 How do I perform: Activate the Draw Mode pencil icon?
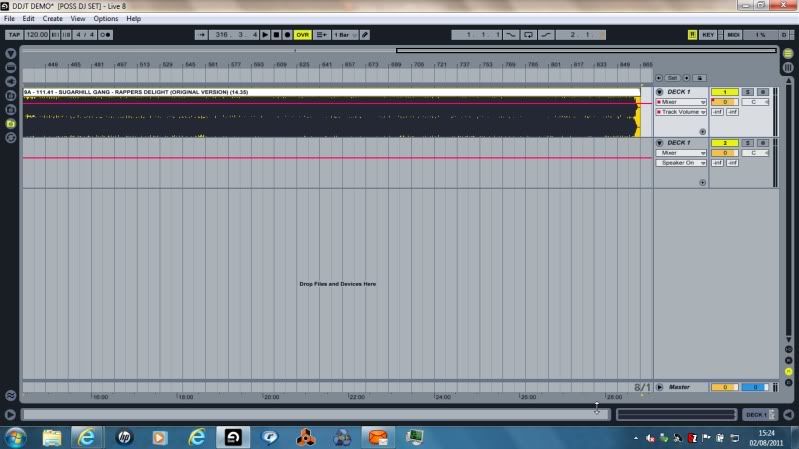[x=365, y=34]
